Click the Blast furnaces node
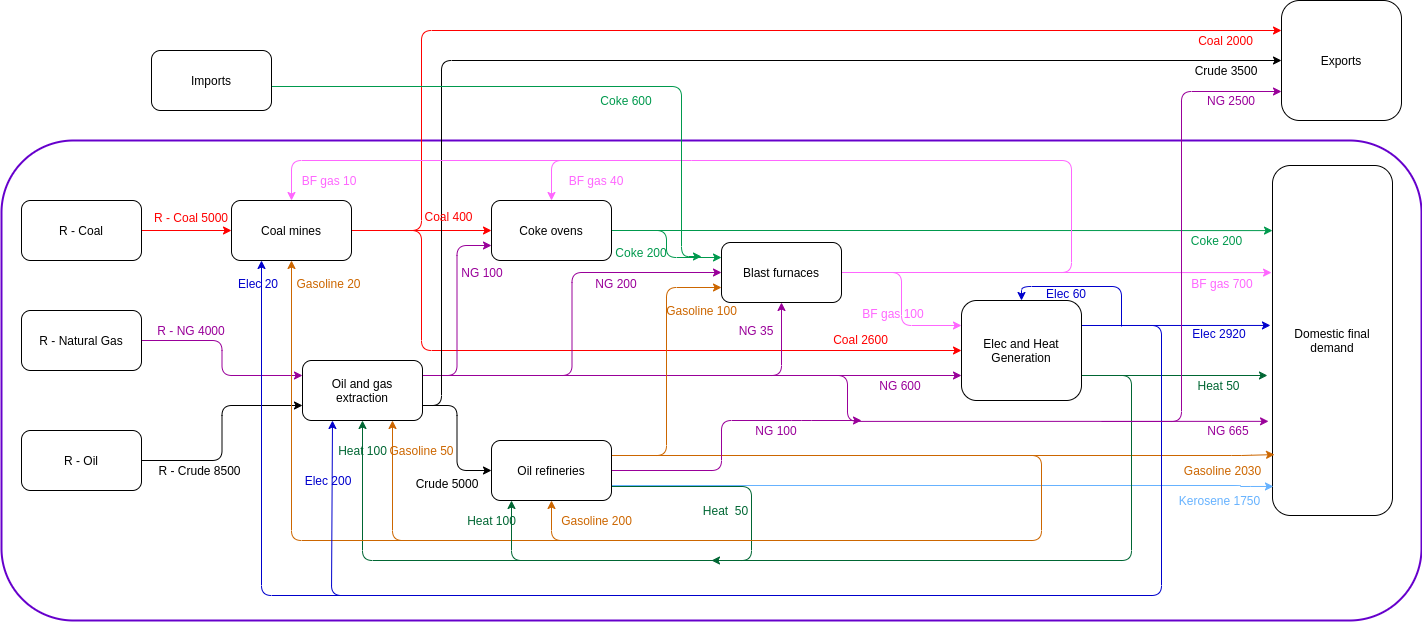This screenshot has height=622, width=1422. (x=781, y=273)
